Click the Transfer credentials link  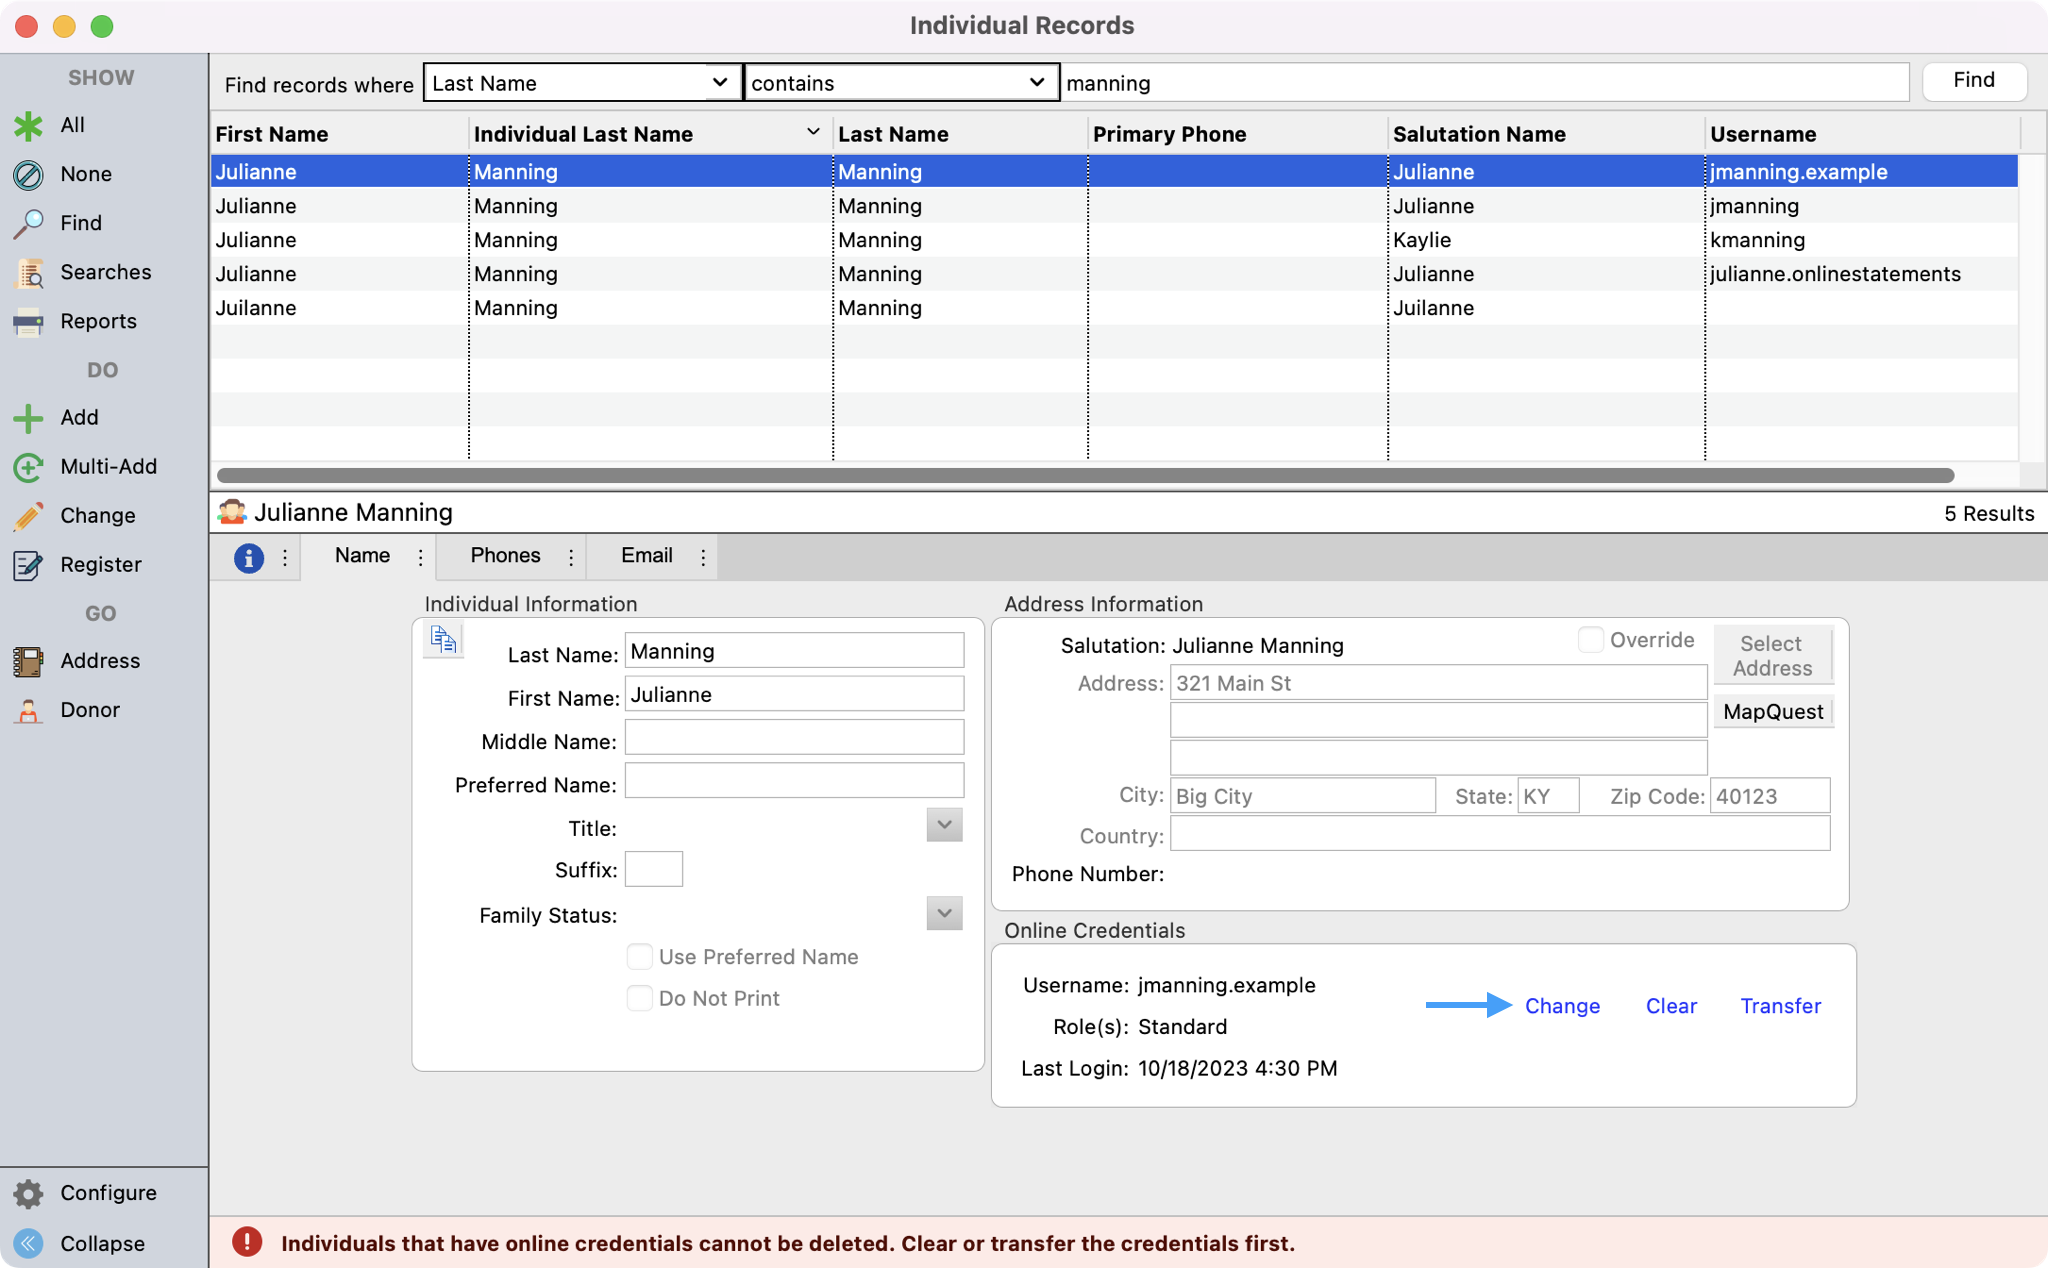[1780, 1006]
